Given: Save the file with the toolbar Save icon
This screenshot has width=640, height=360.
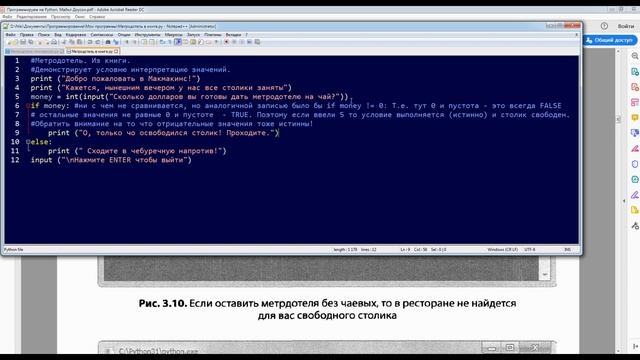Looking at the screenshot, I should 23,42.
